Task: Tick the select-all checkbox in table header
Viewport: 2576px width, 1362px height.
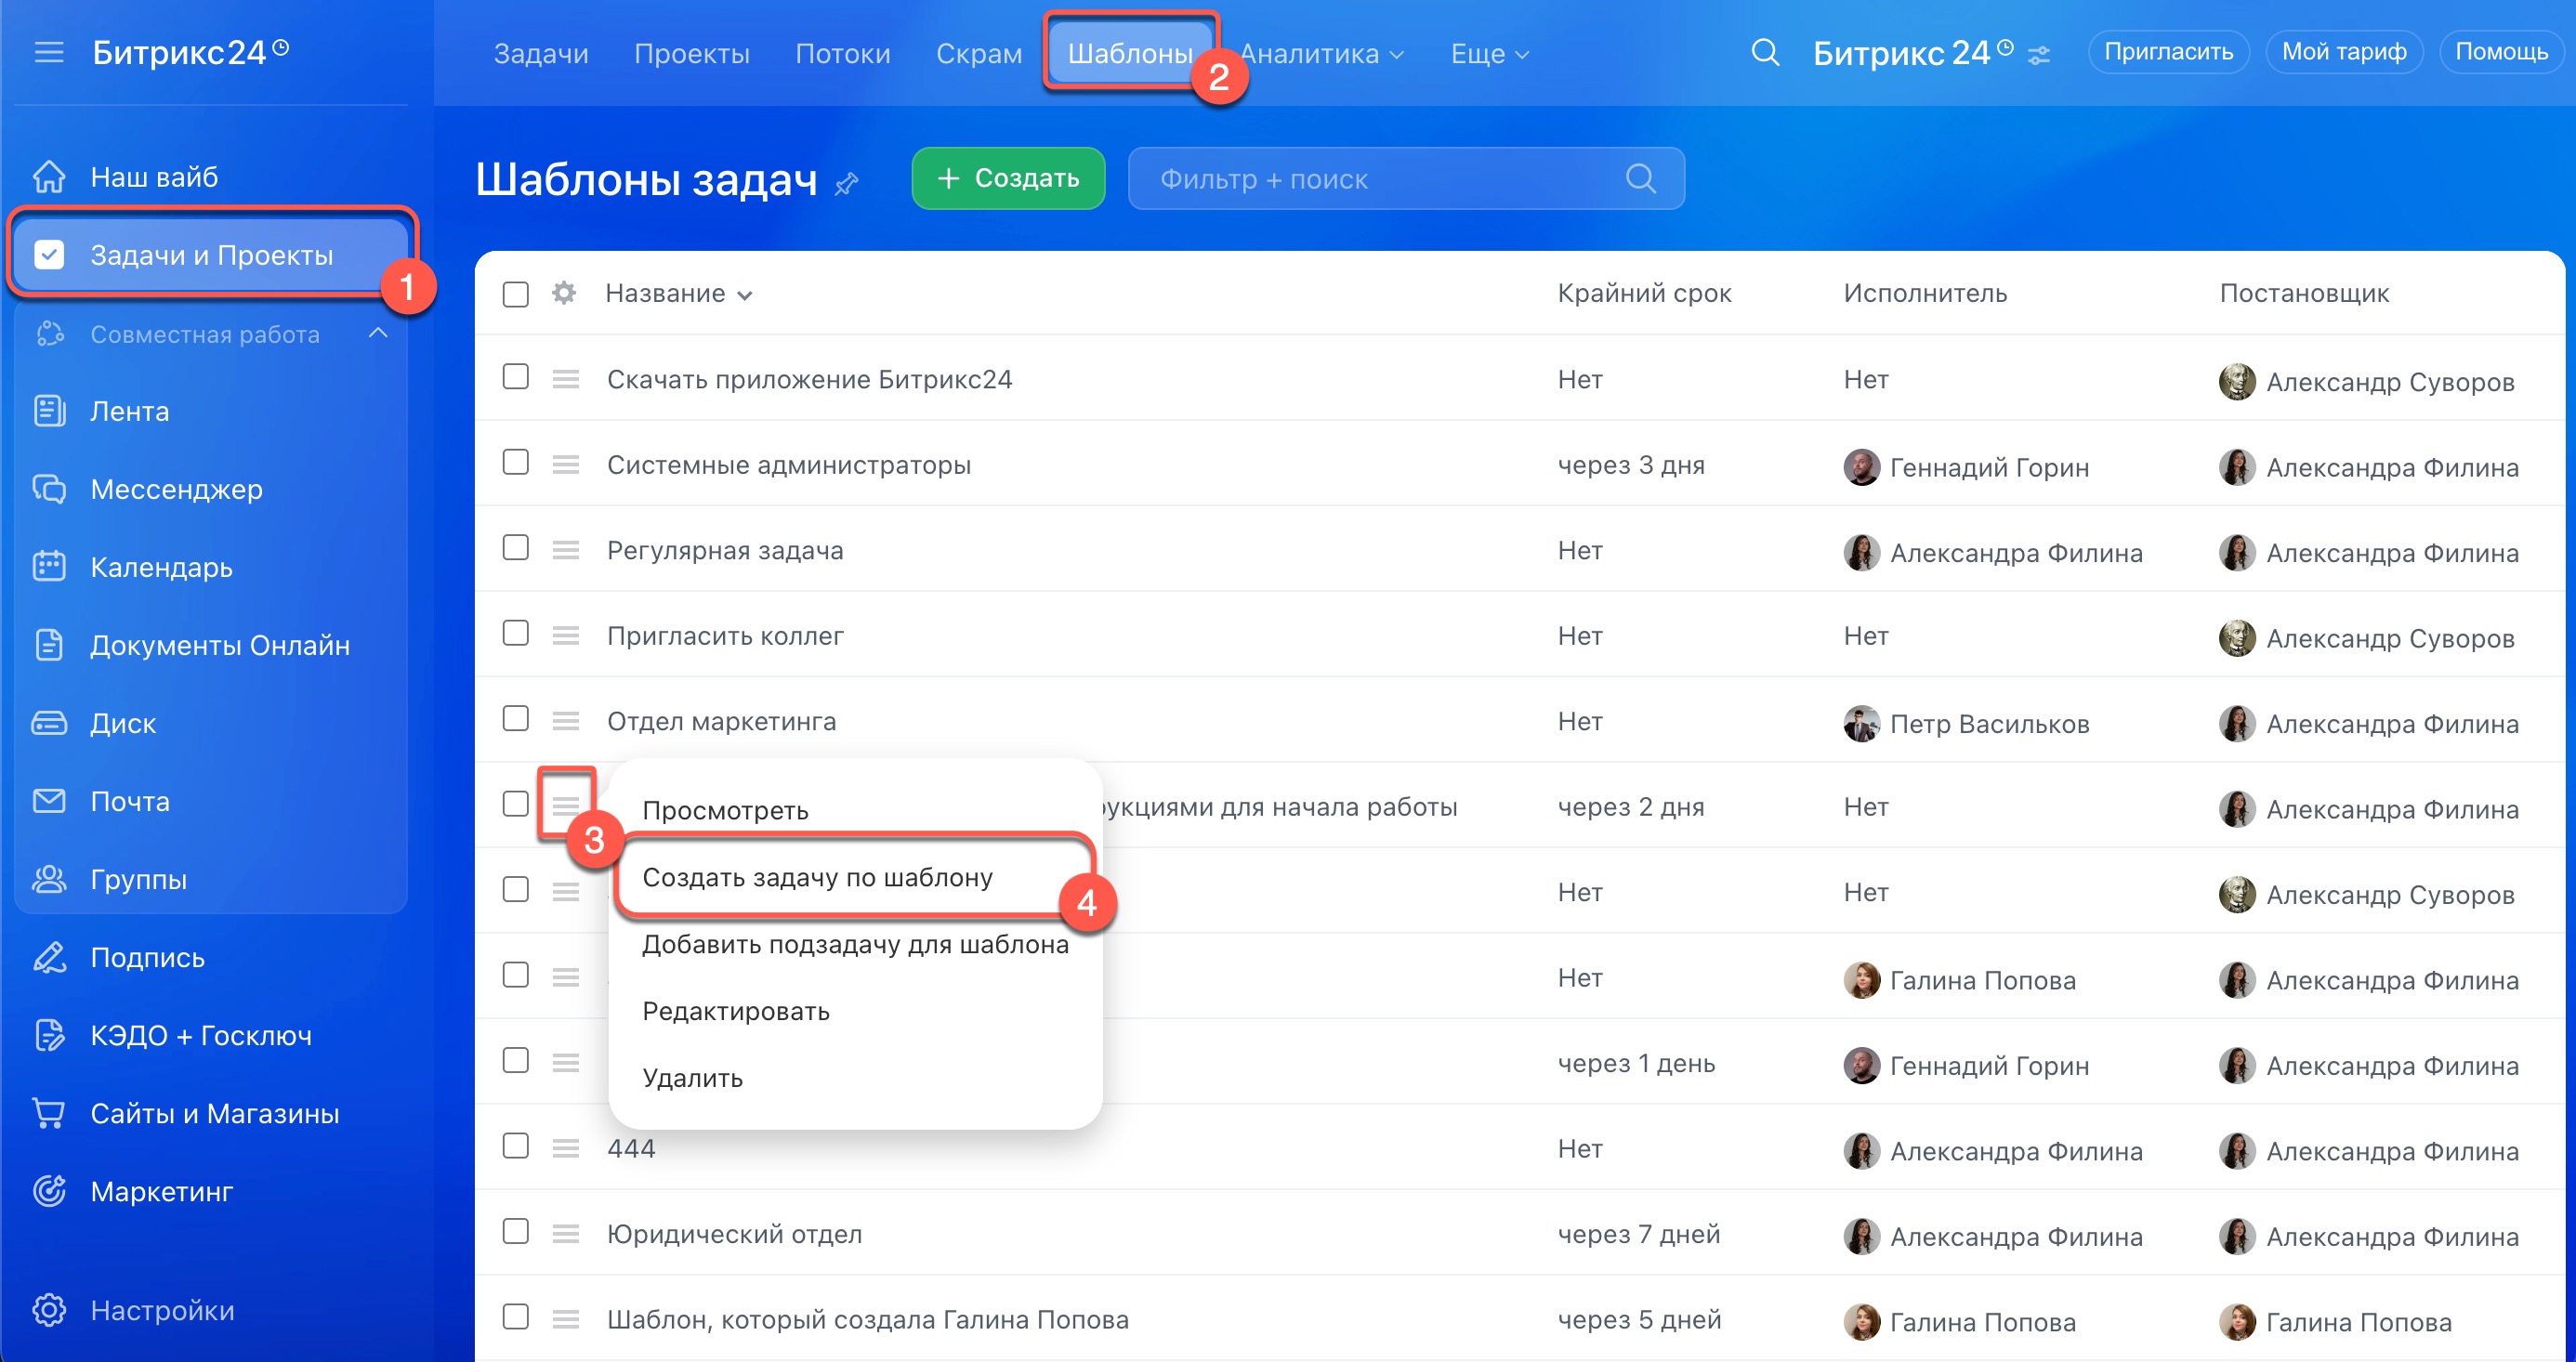Action: point(516,294)
